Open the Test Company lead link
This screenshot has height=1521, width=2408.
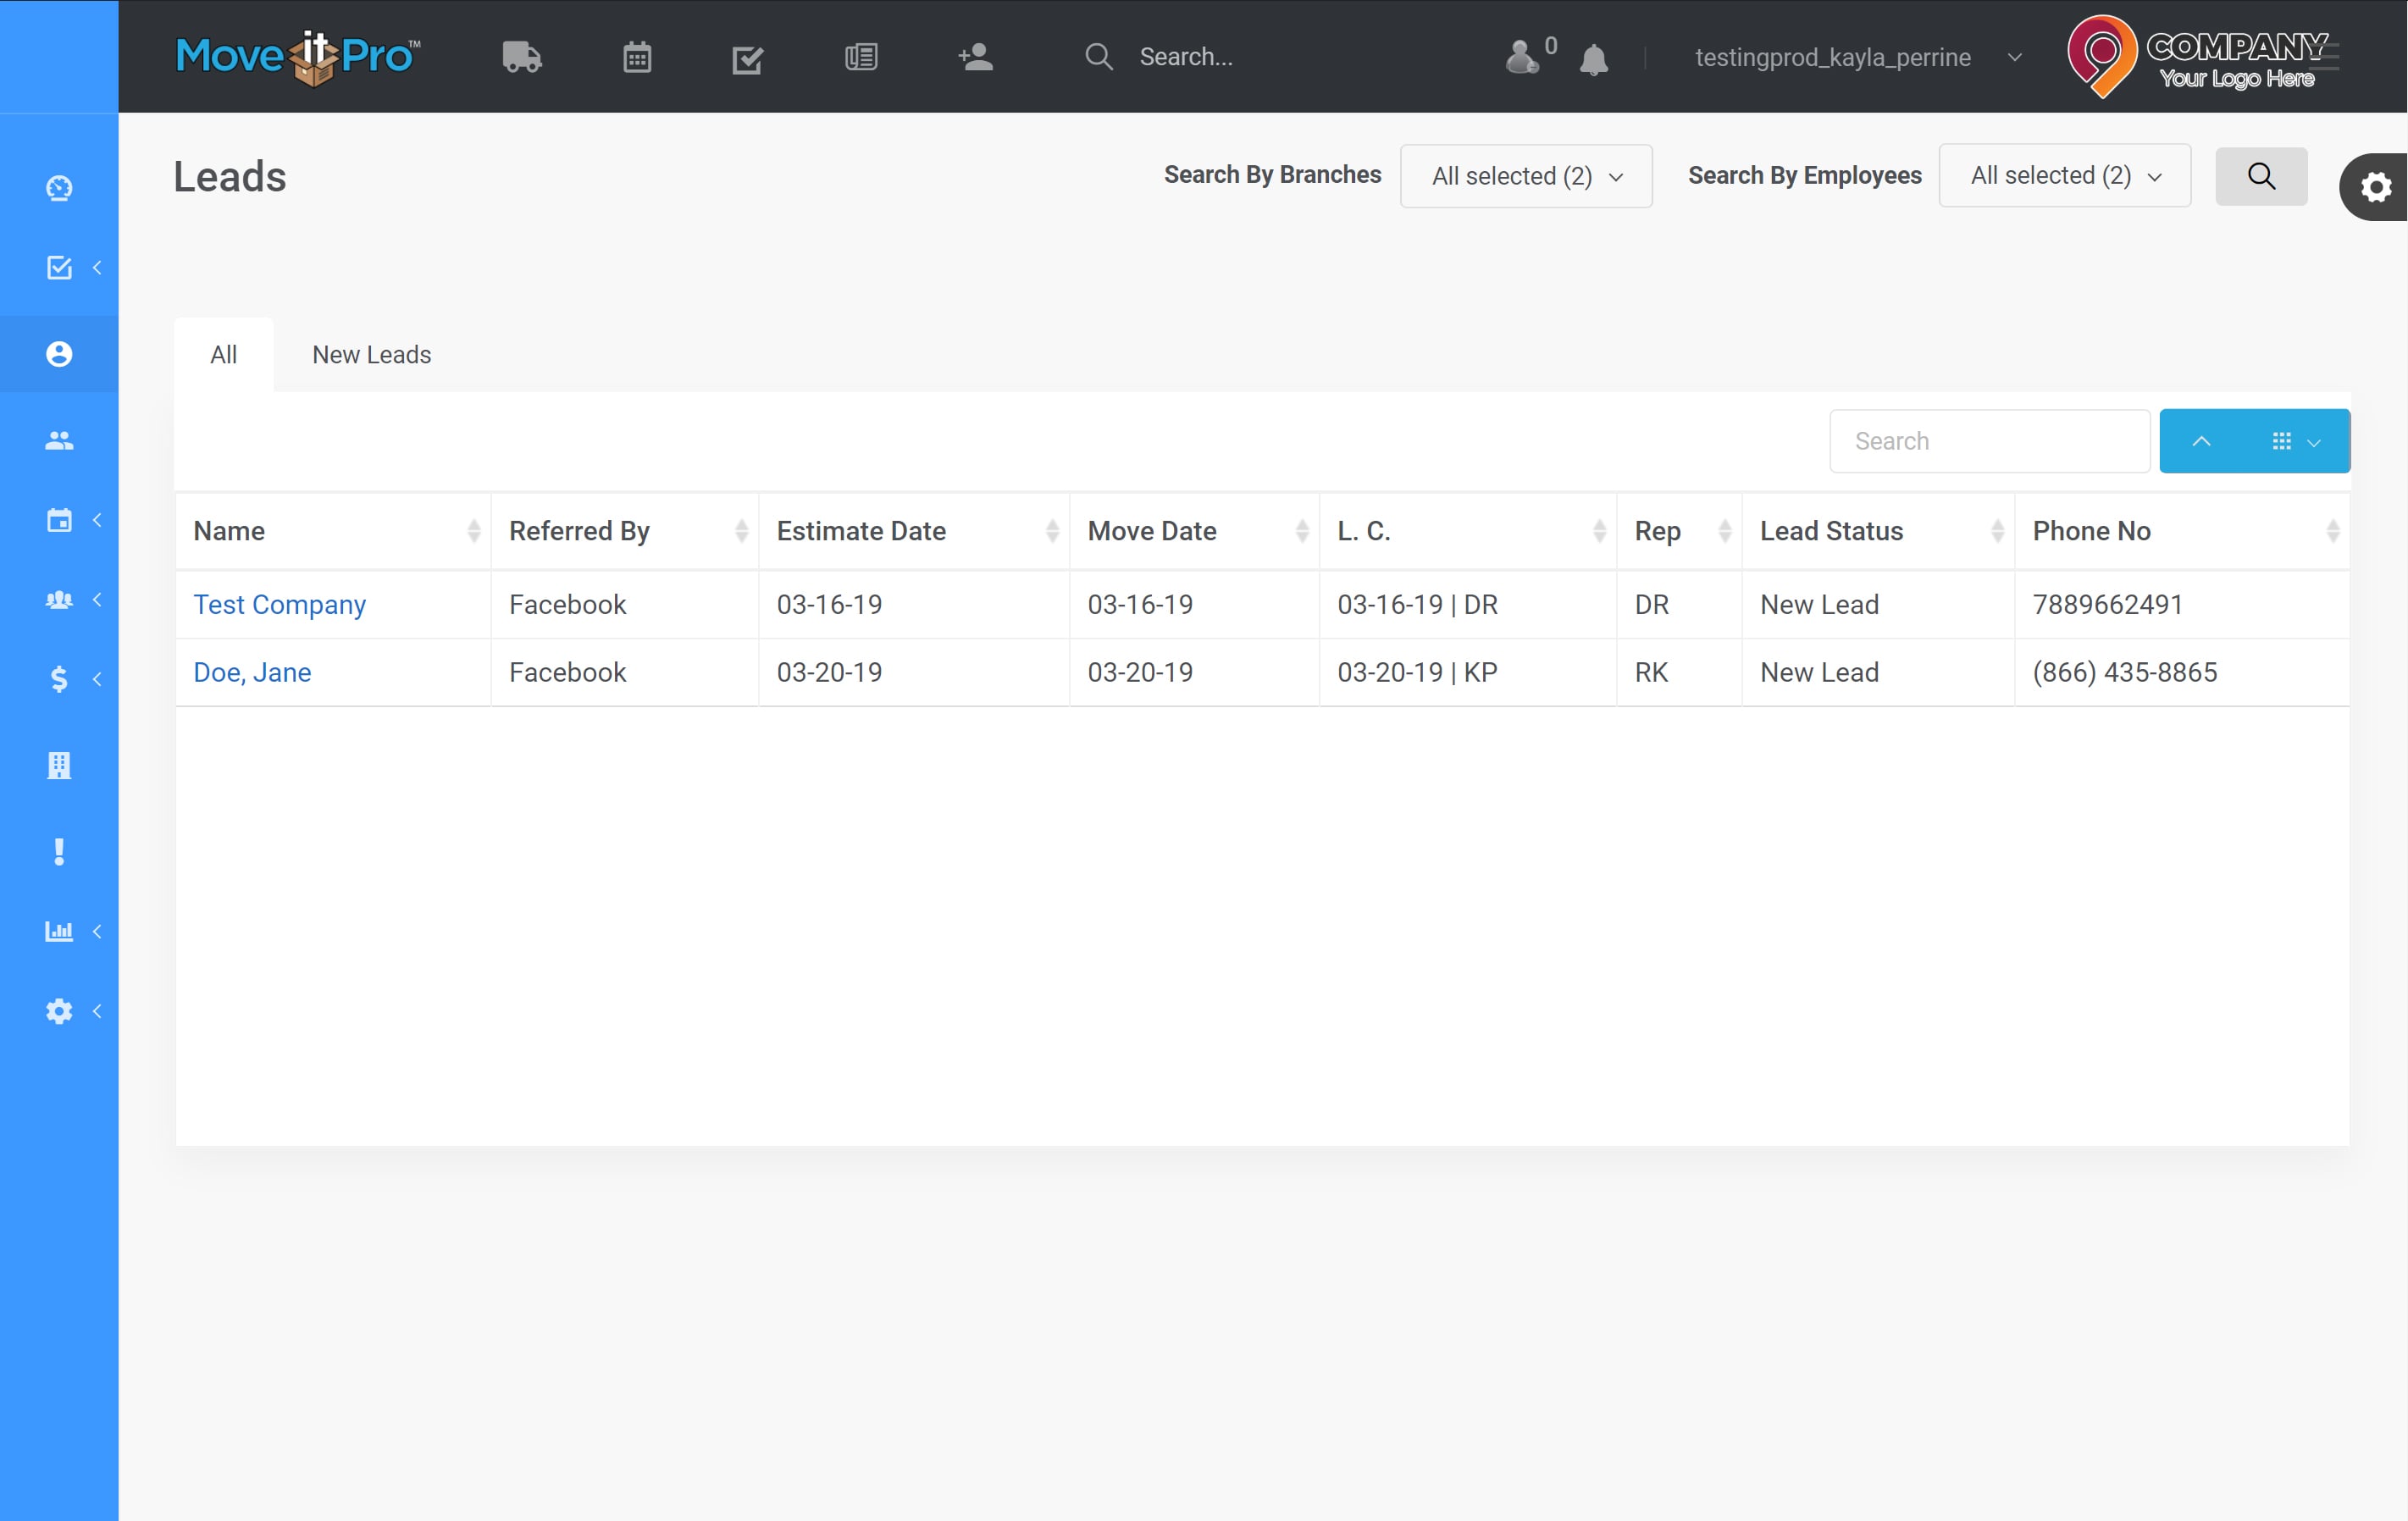(279, 604)
